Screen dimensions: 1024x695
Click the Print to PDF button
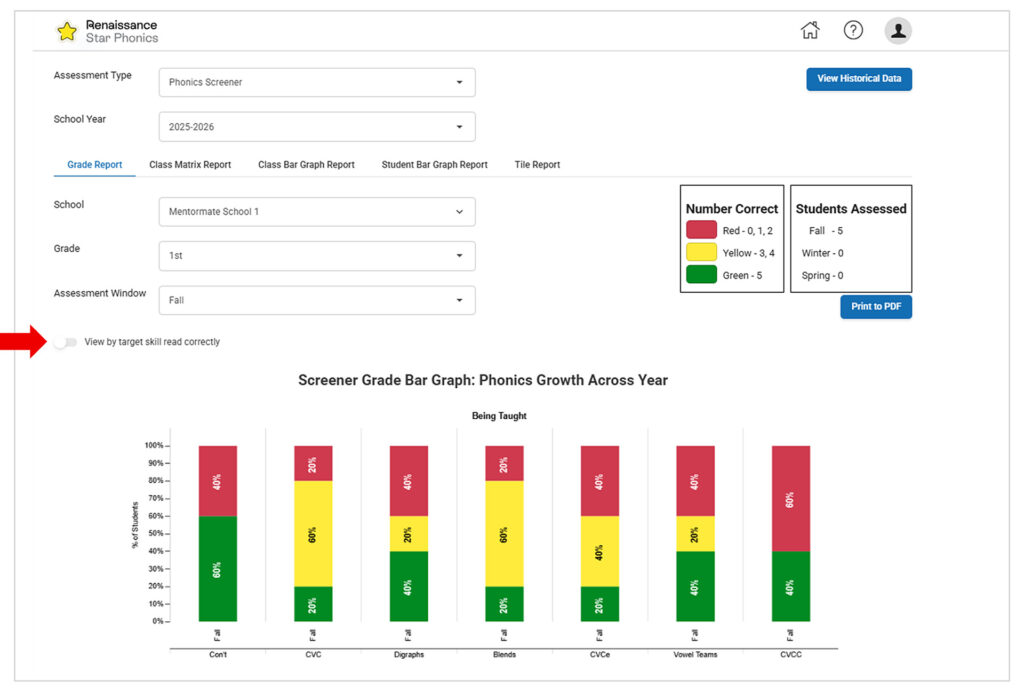pyautogui.click(x=876, y=308)
